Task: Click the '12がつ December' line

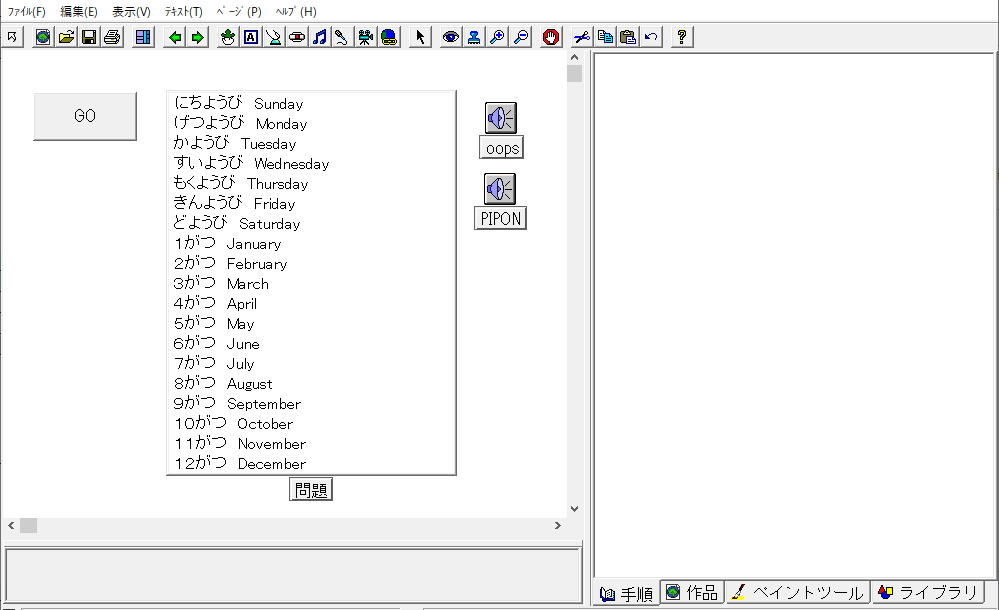Action: [240, 463]
